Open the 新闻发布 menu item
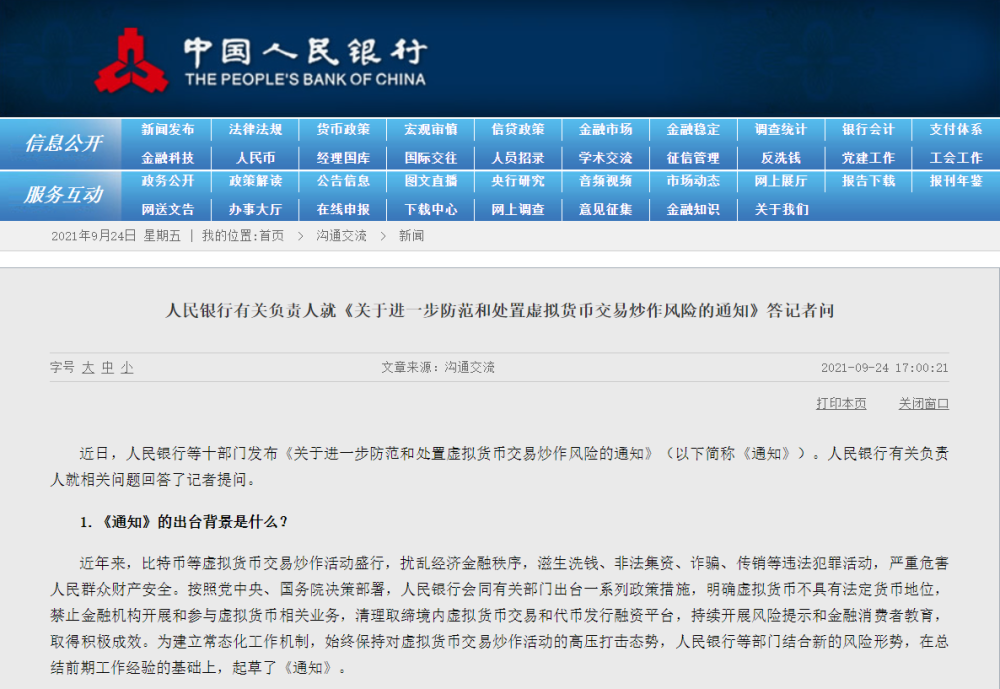Screen dimensions: 1000x689 (168, 130)
